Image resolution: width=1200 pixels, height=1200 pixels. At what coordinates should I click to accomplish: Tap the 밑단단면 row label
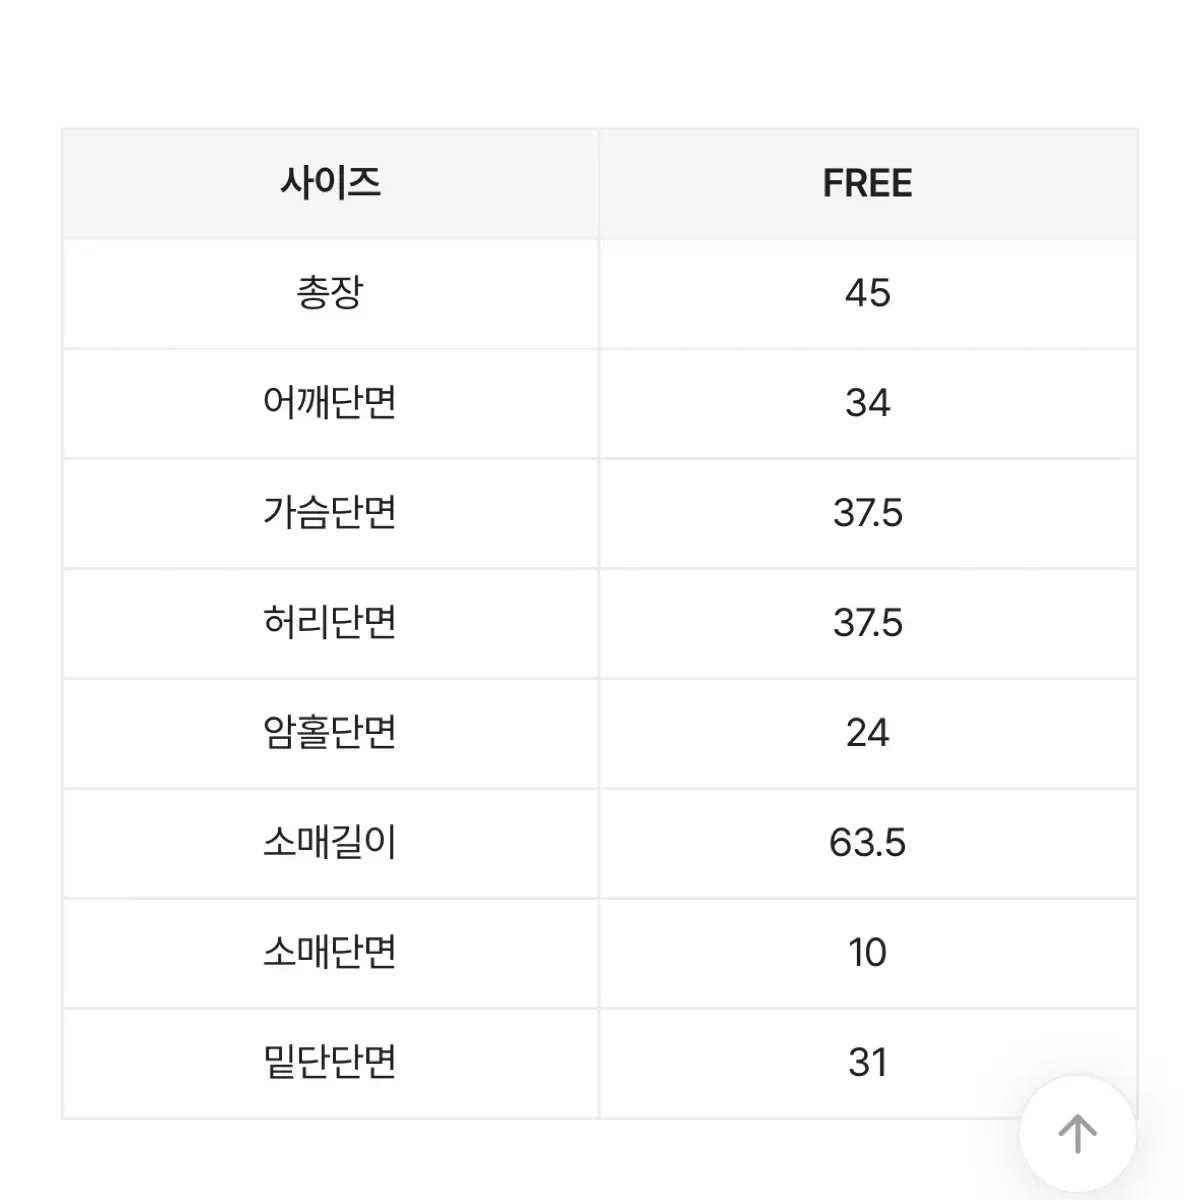(x=330, y=1064)
